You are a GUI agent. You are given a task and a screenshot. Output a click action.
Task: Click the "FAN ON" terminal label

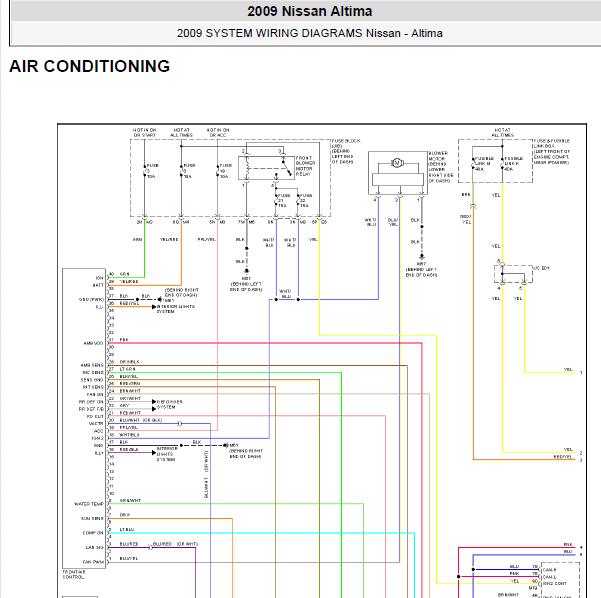(95, 394)
